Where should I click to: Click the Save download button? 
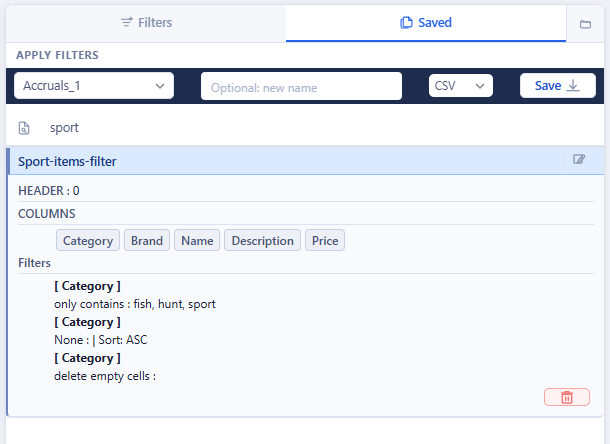557,86
